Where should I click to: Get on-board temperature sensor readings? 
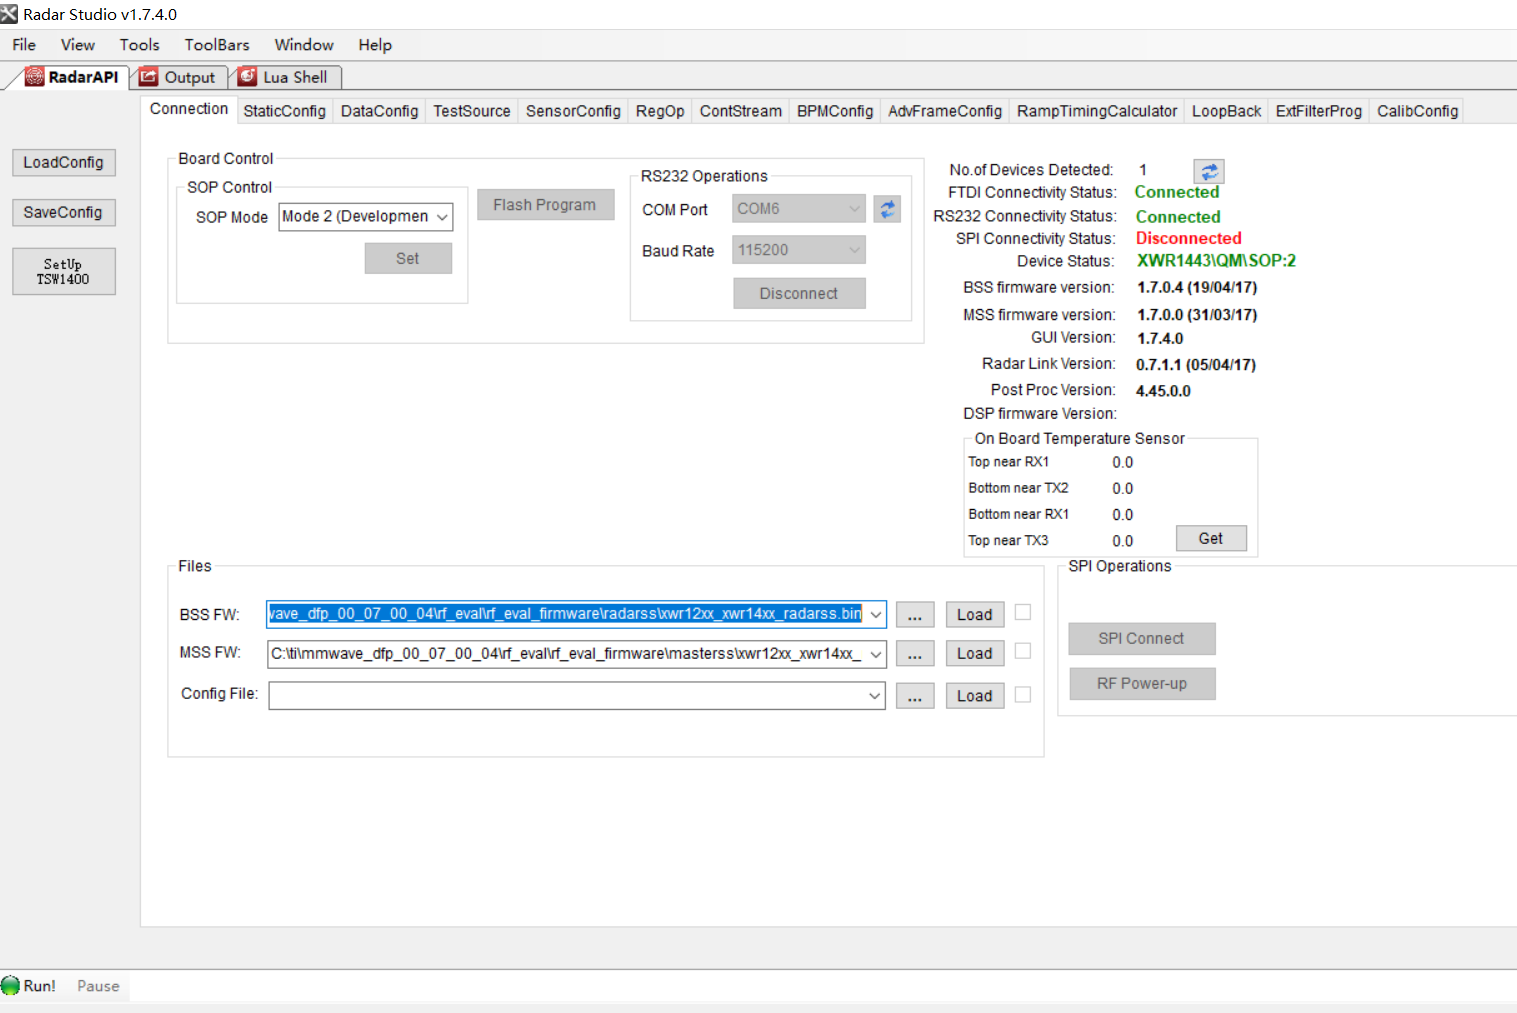[x=1211, y=539]
